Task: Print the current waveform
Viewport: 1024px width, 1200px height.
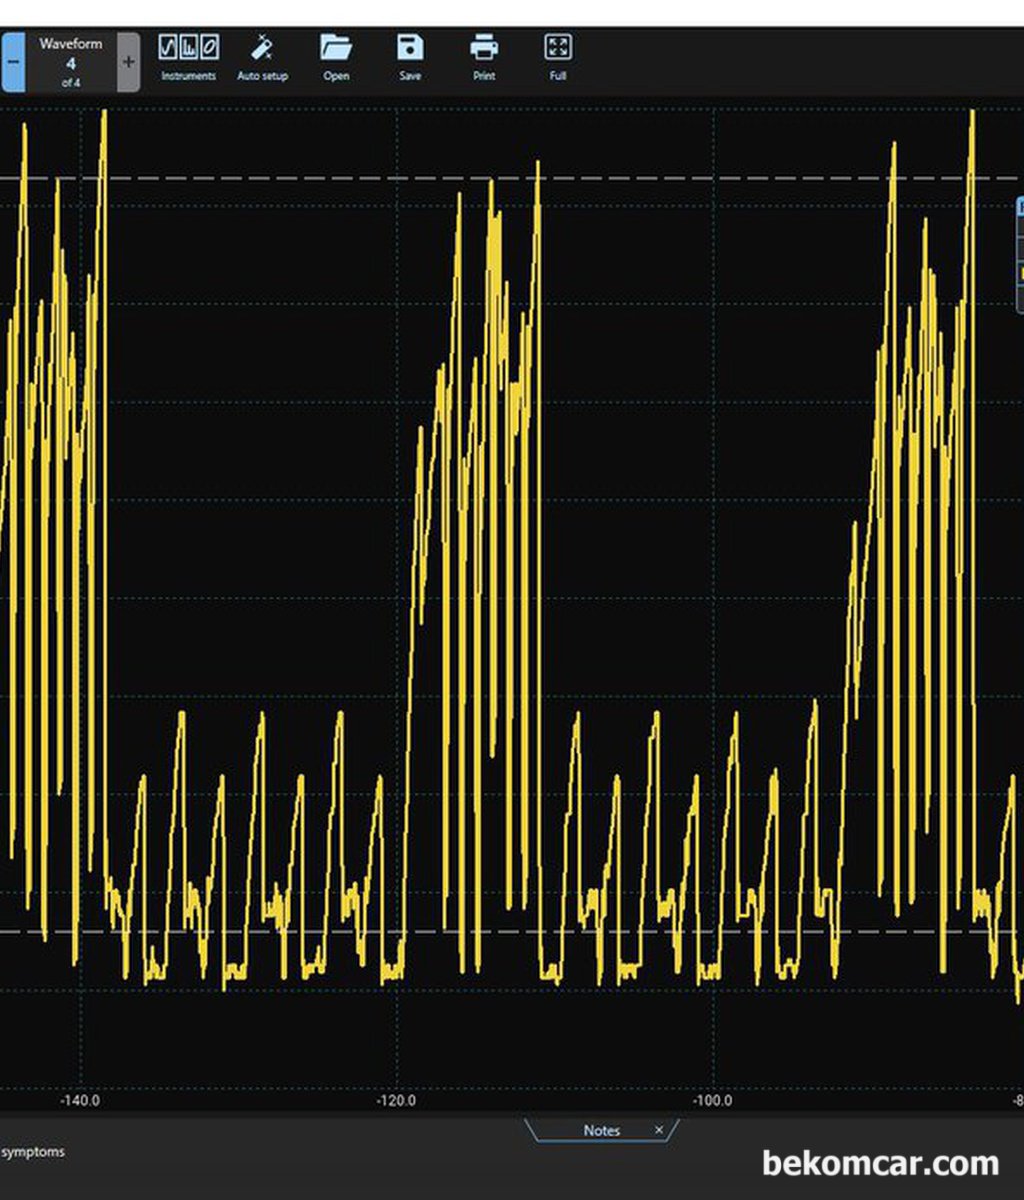Action: tap(484, 57)
